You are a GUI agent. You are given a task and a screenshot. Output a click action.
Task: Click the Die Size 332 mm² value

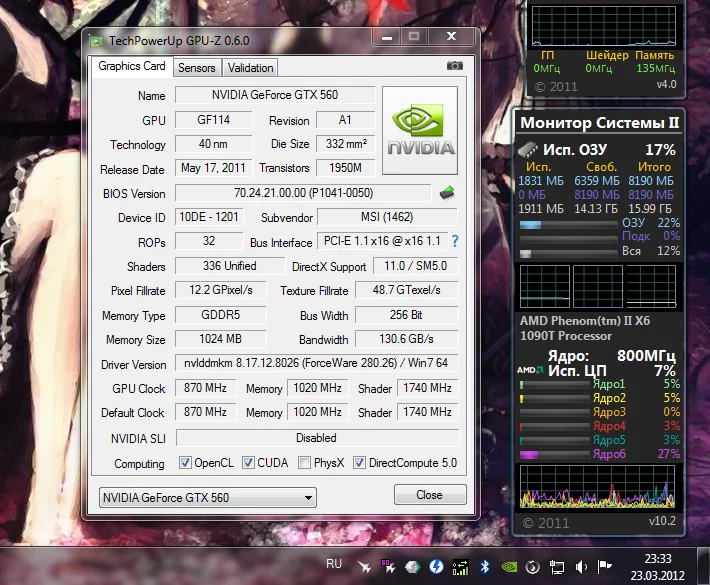click(345, 144)
